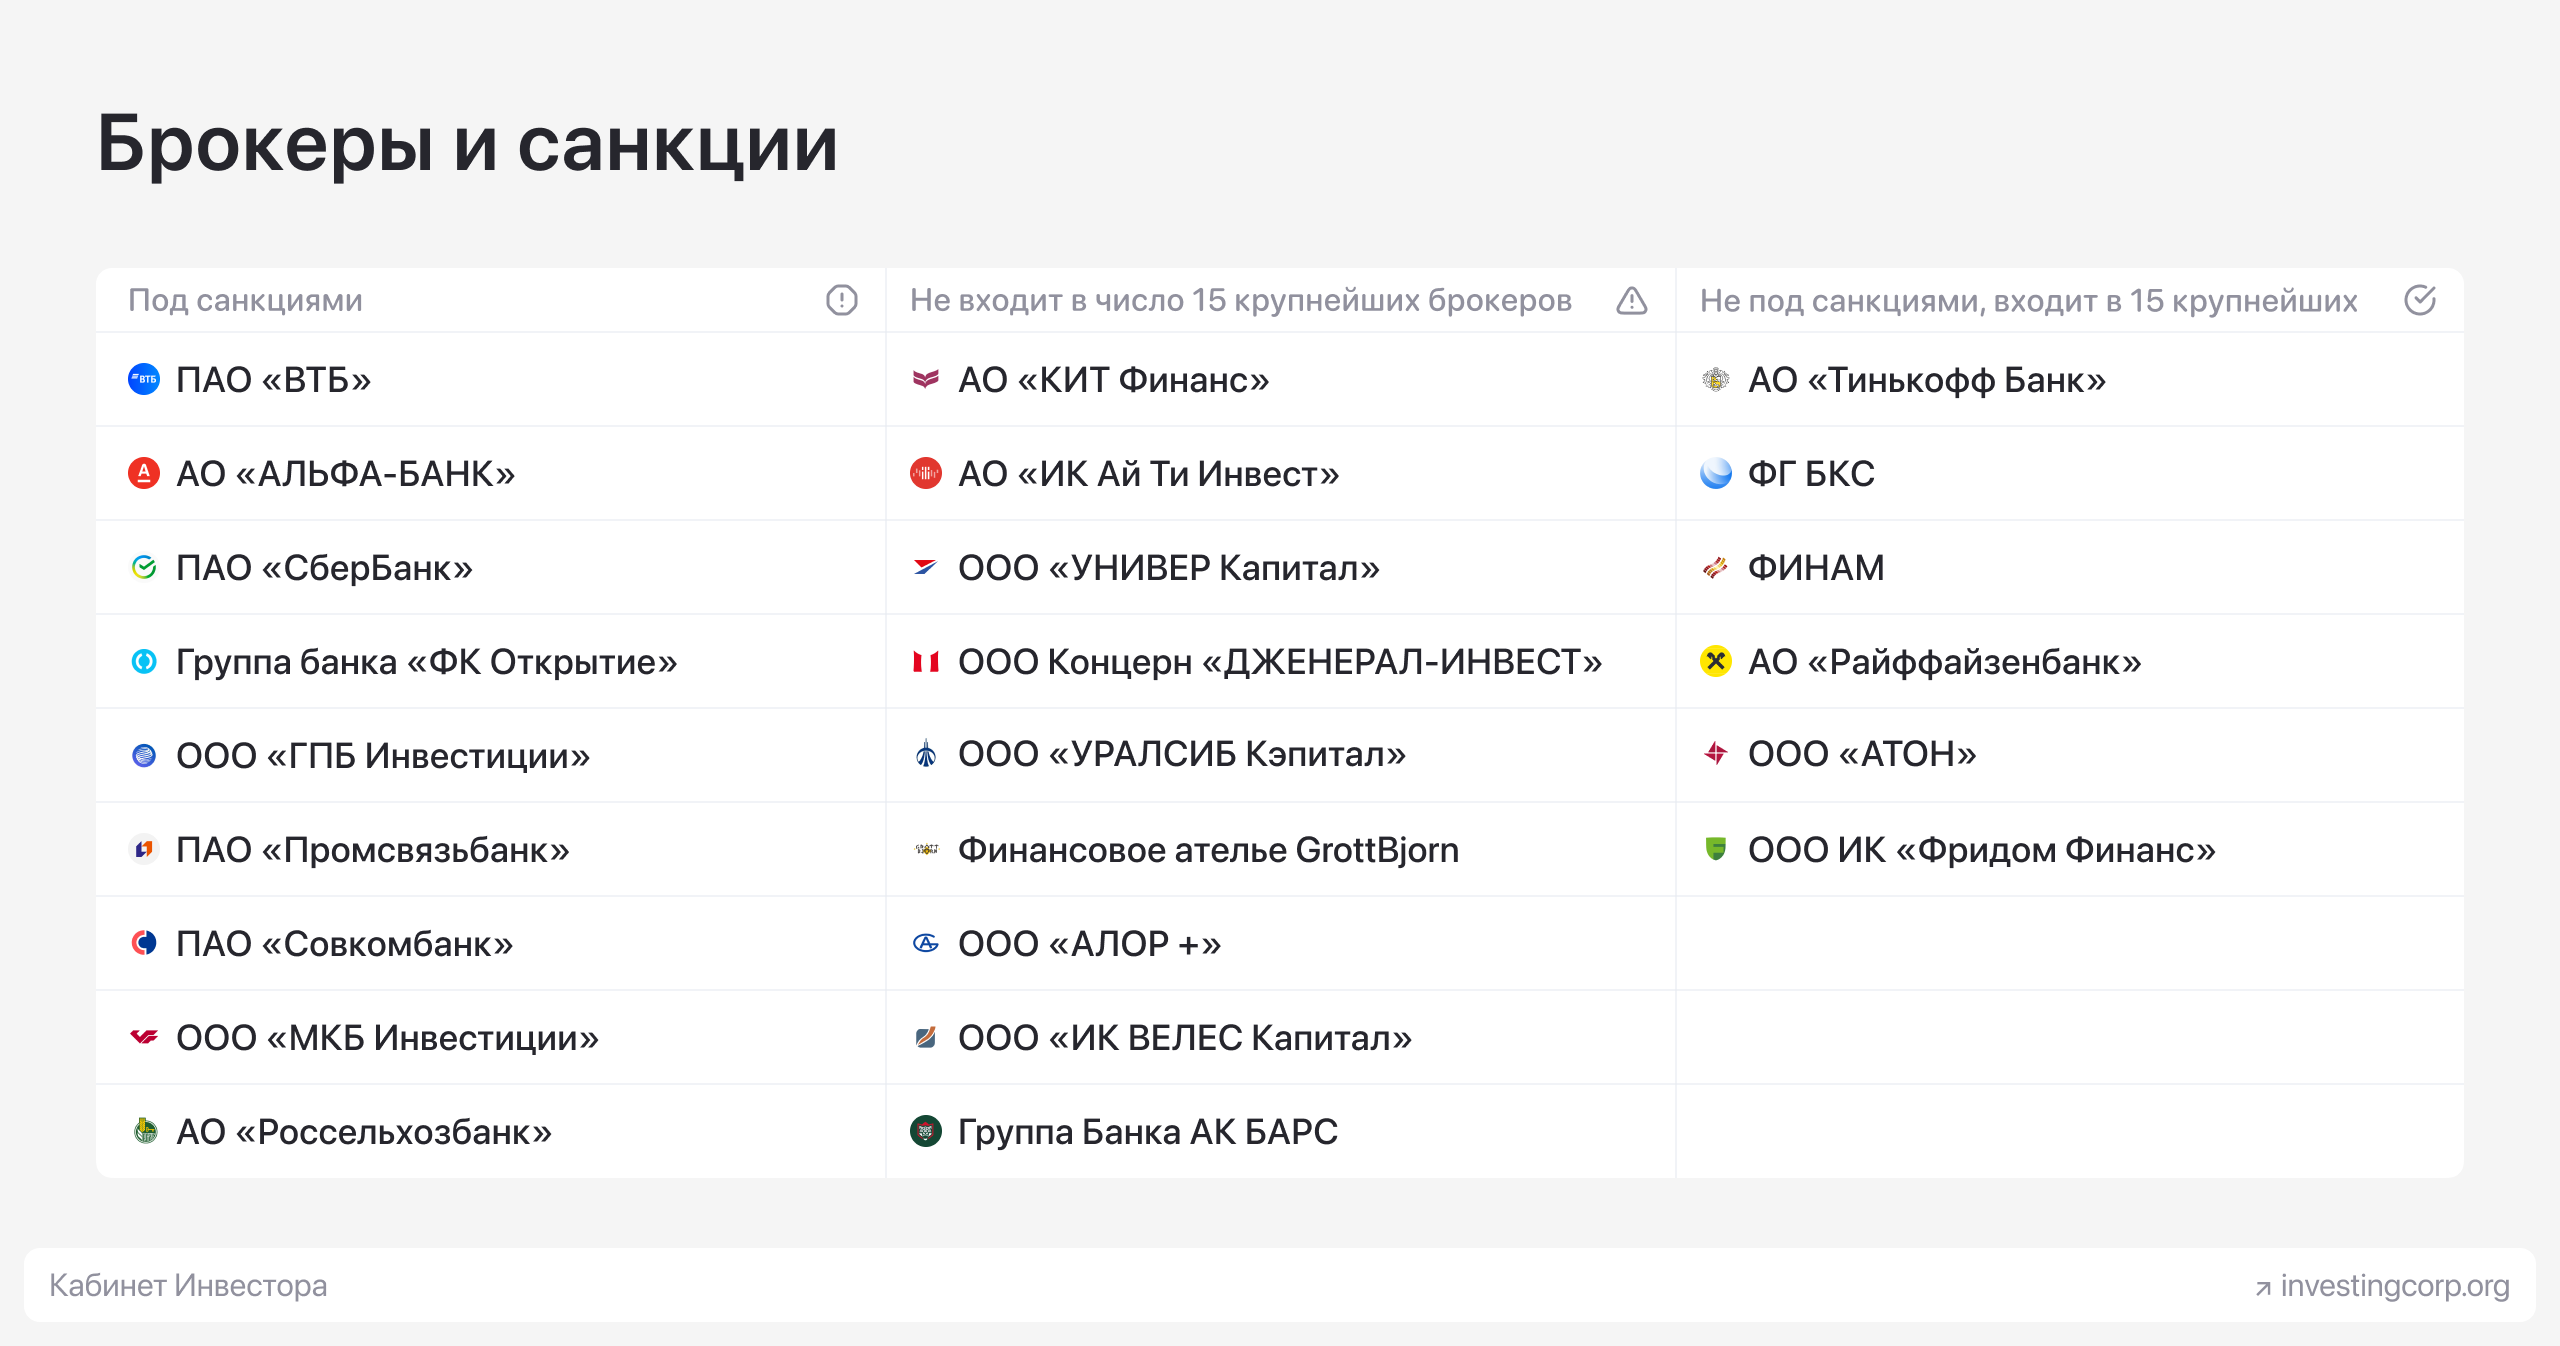Click the SberBank green logo icon
2560x1346 pixels.
(144, 567)
